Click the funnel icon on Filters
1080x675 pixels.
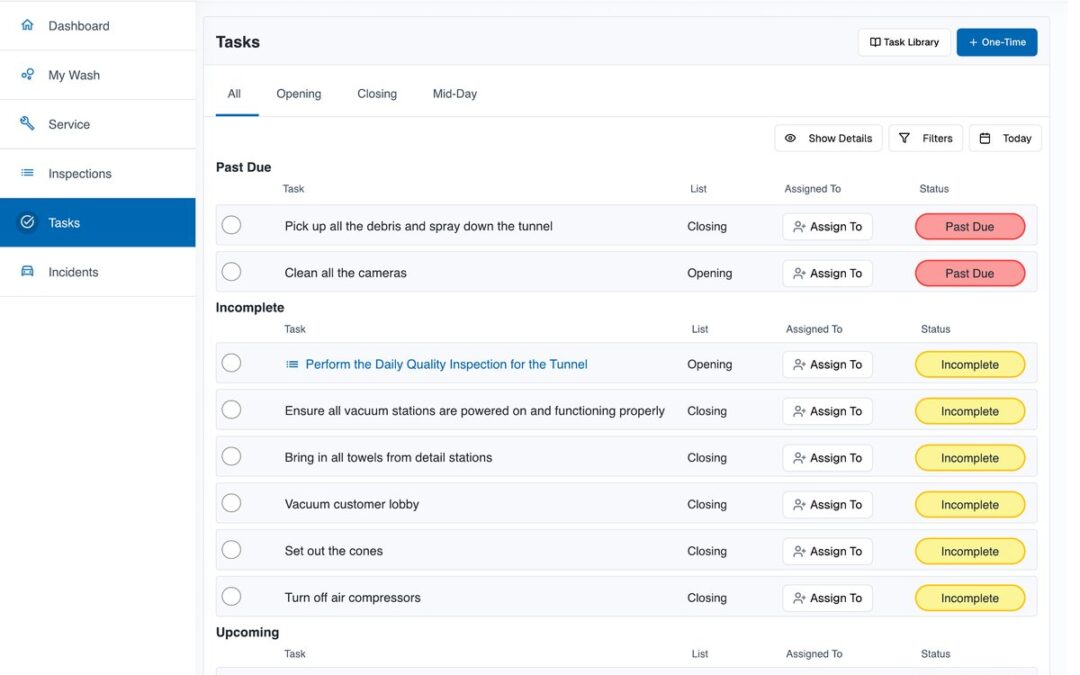point(904,138)
